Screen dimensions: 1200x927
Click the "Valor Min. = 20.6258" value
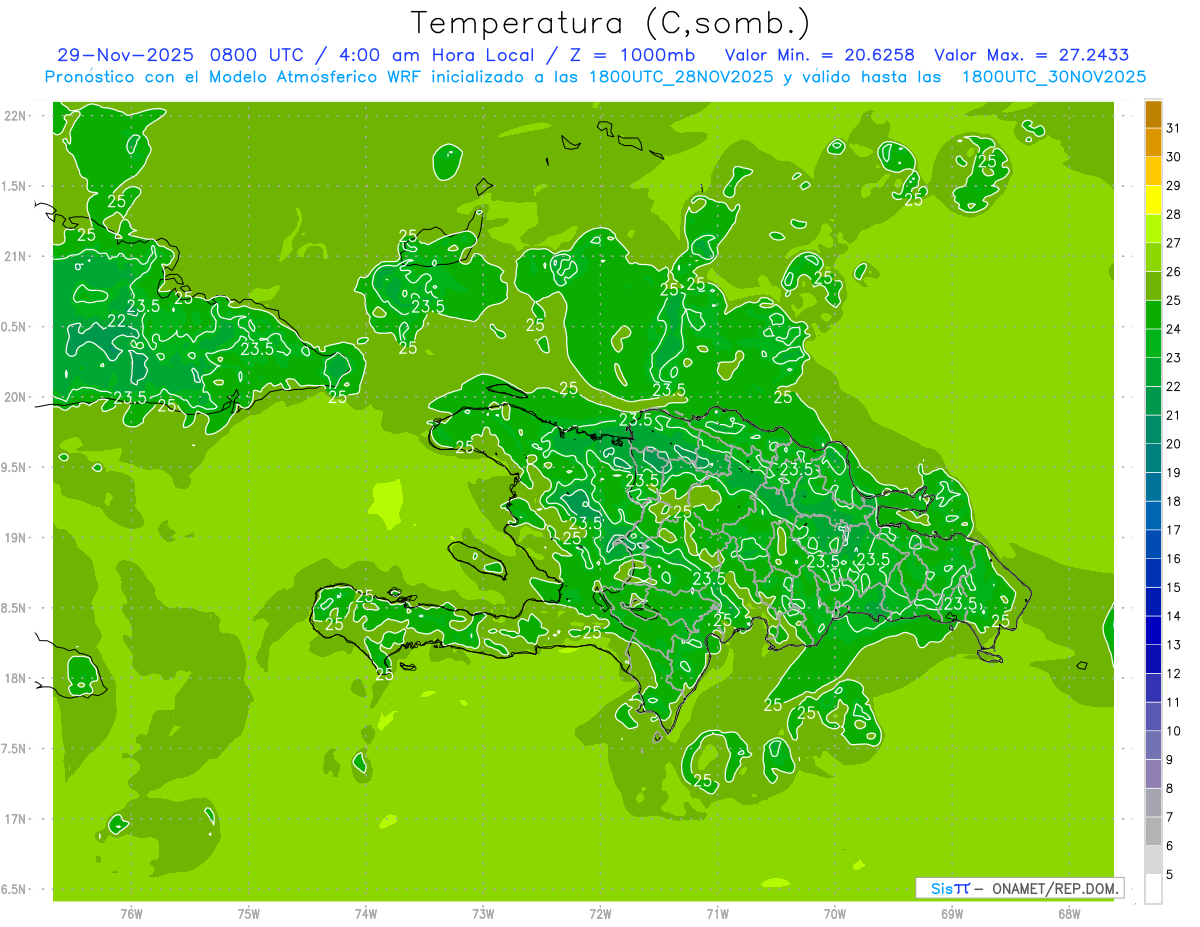(x=821, y=55)
